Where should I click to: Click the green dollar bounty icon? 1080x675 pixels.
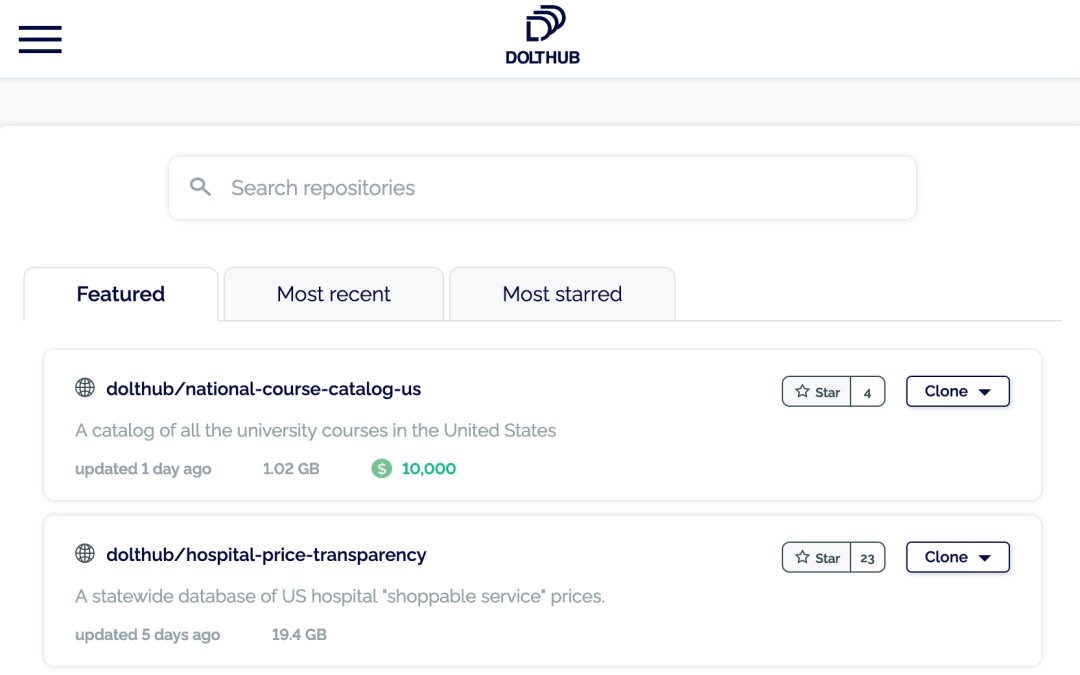coord(382,468)
